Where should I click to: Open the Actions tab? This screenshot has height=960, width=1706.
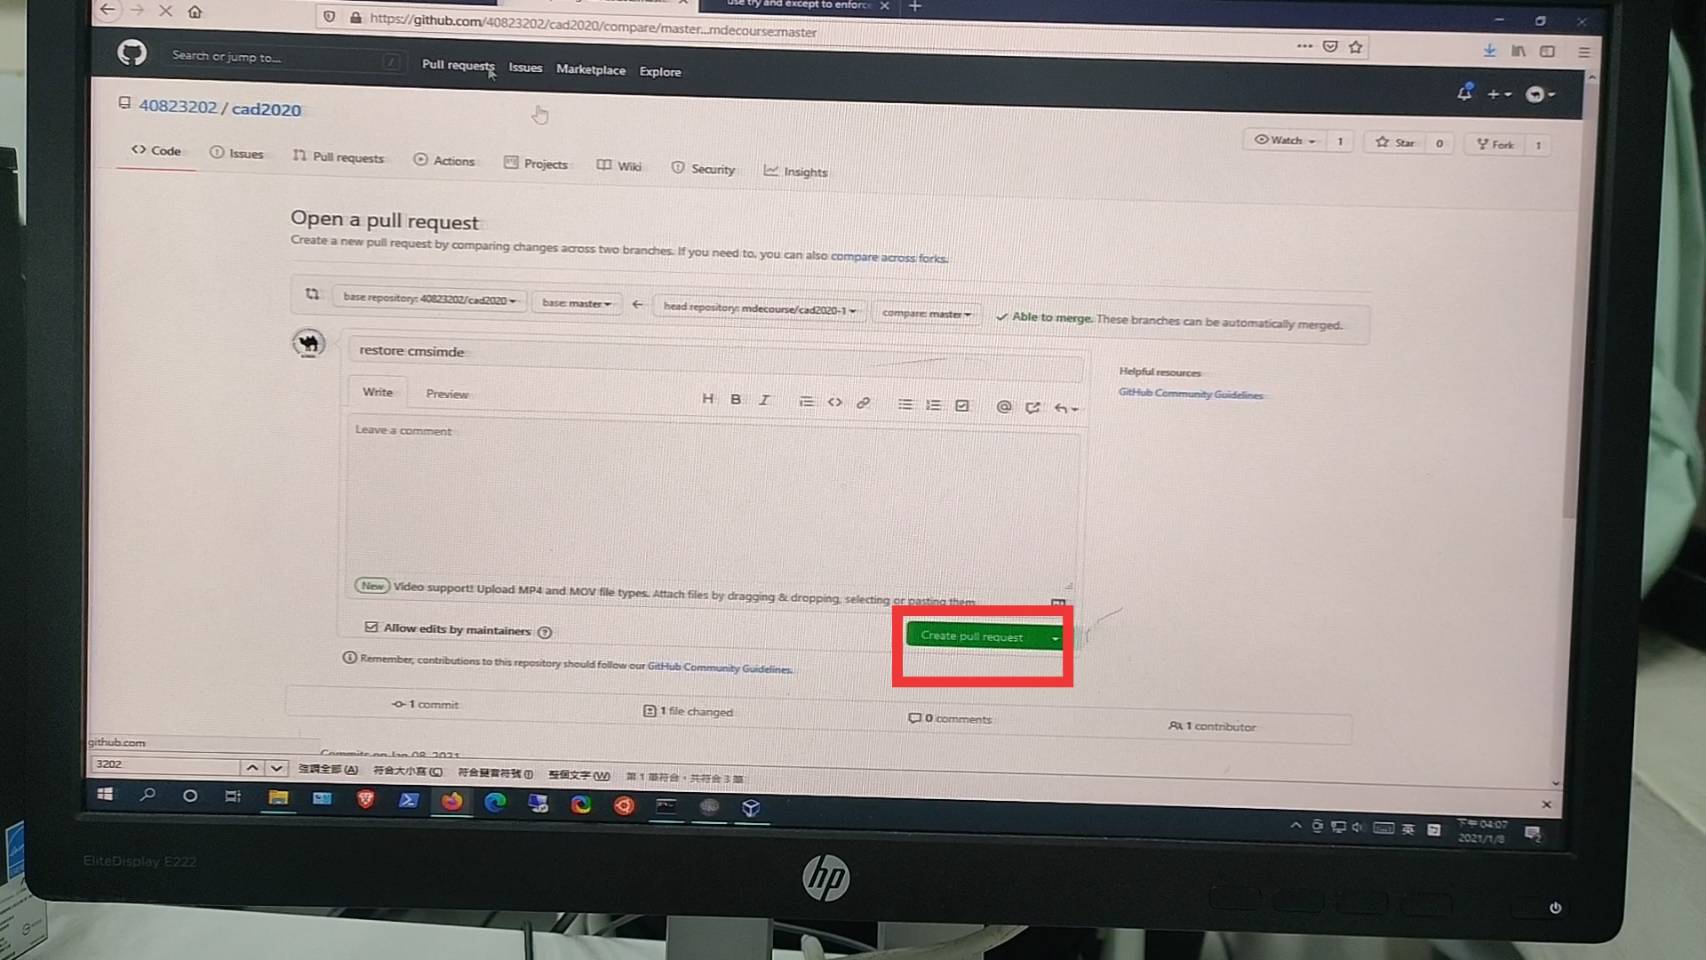[444, 160]
